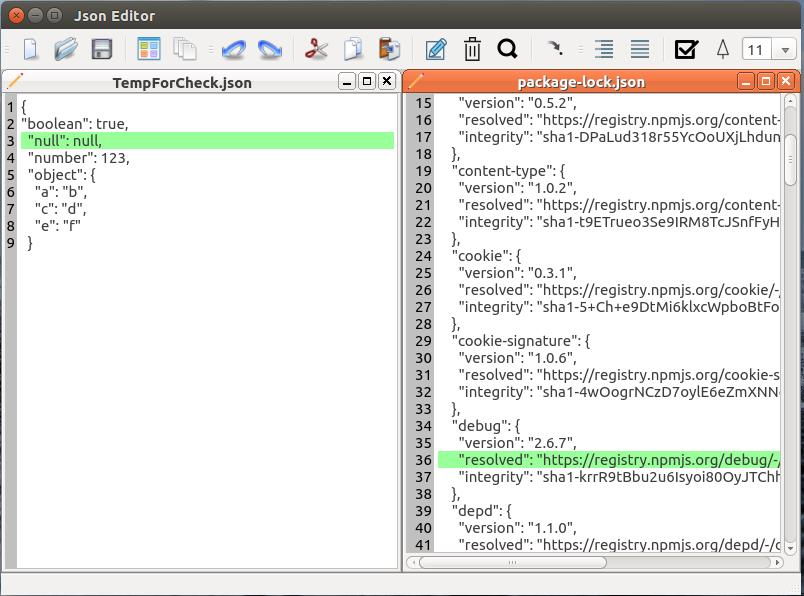
Task: Click the compact lines justify icon
Action: click(x=639, y=50)
